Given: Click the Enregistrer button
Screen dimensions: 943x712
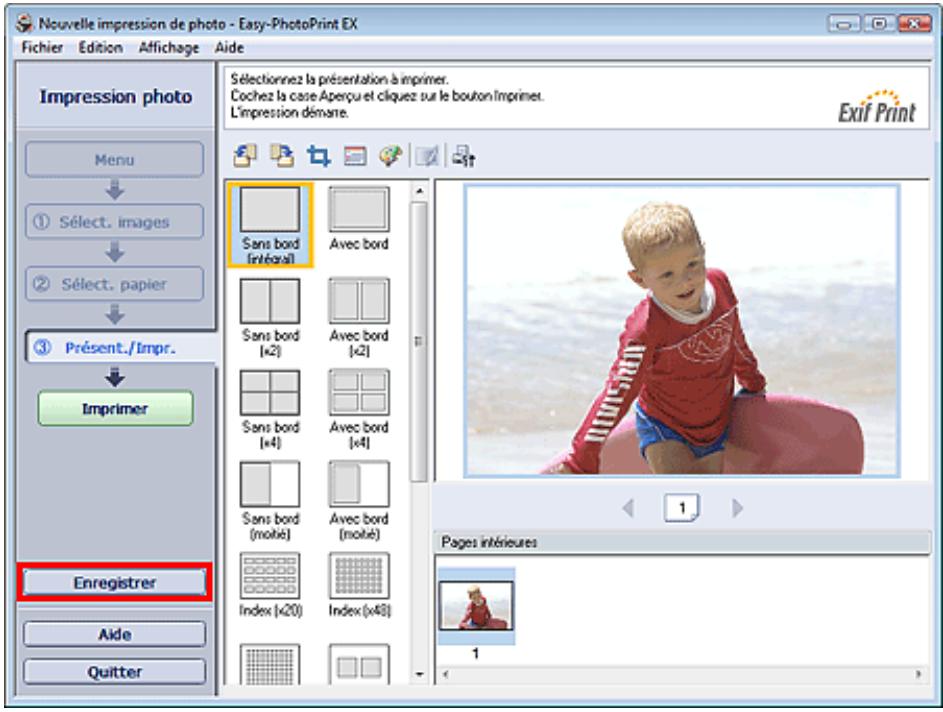Looking at the screenshot, I should coord(115,582).
